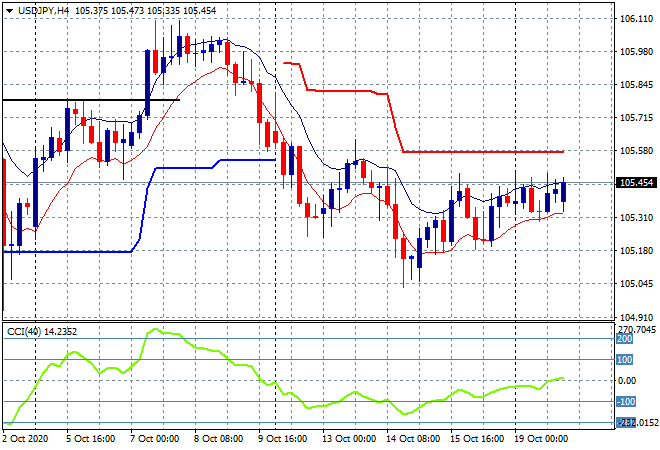Select the green CCI indicator curve
This screenshot has height=450, width=660.
pyautogui.click(x=282, y=394)
